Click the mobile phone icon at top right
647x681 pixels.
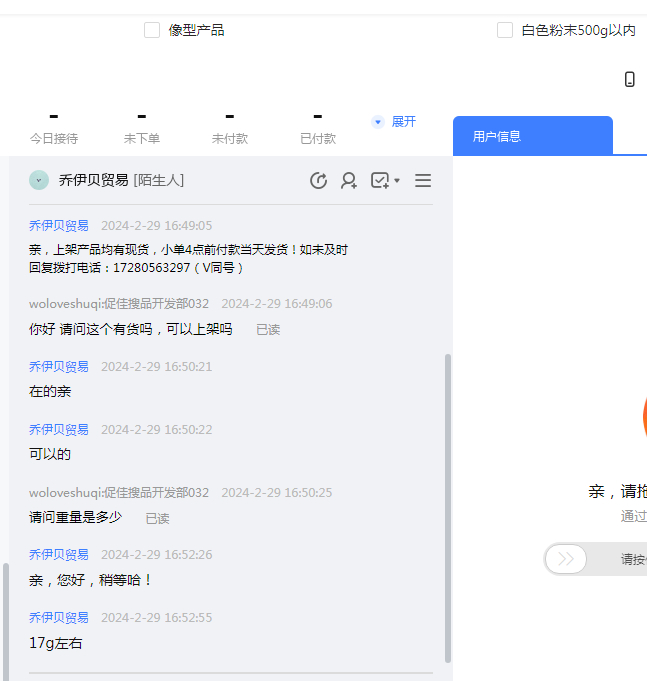[629, 79]
